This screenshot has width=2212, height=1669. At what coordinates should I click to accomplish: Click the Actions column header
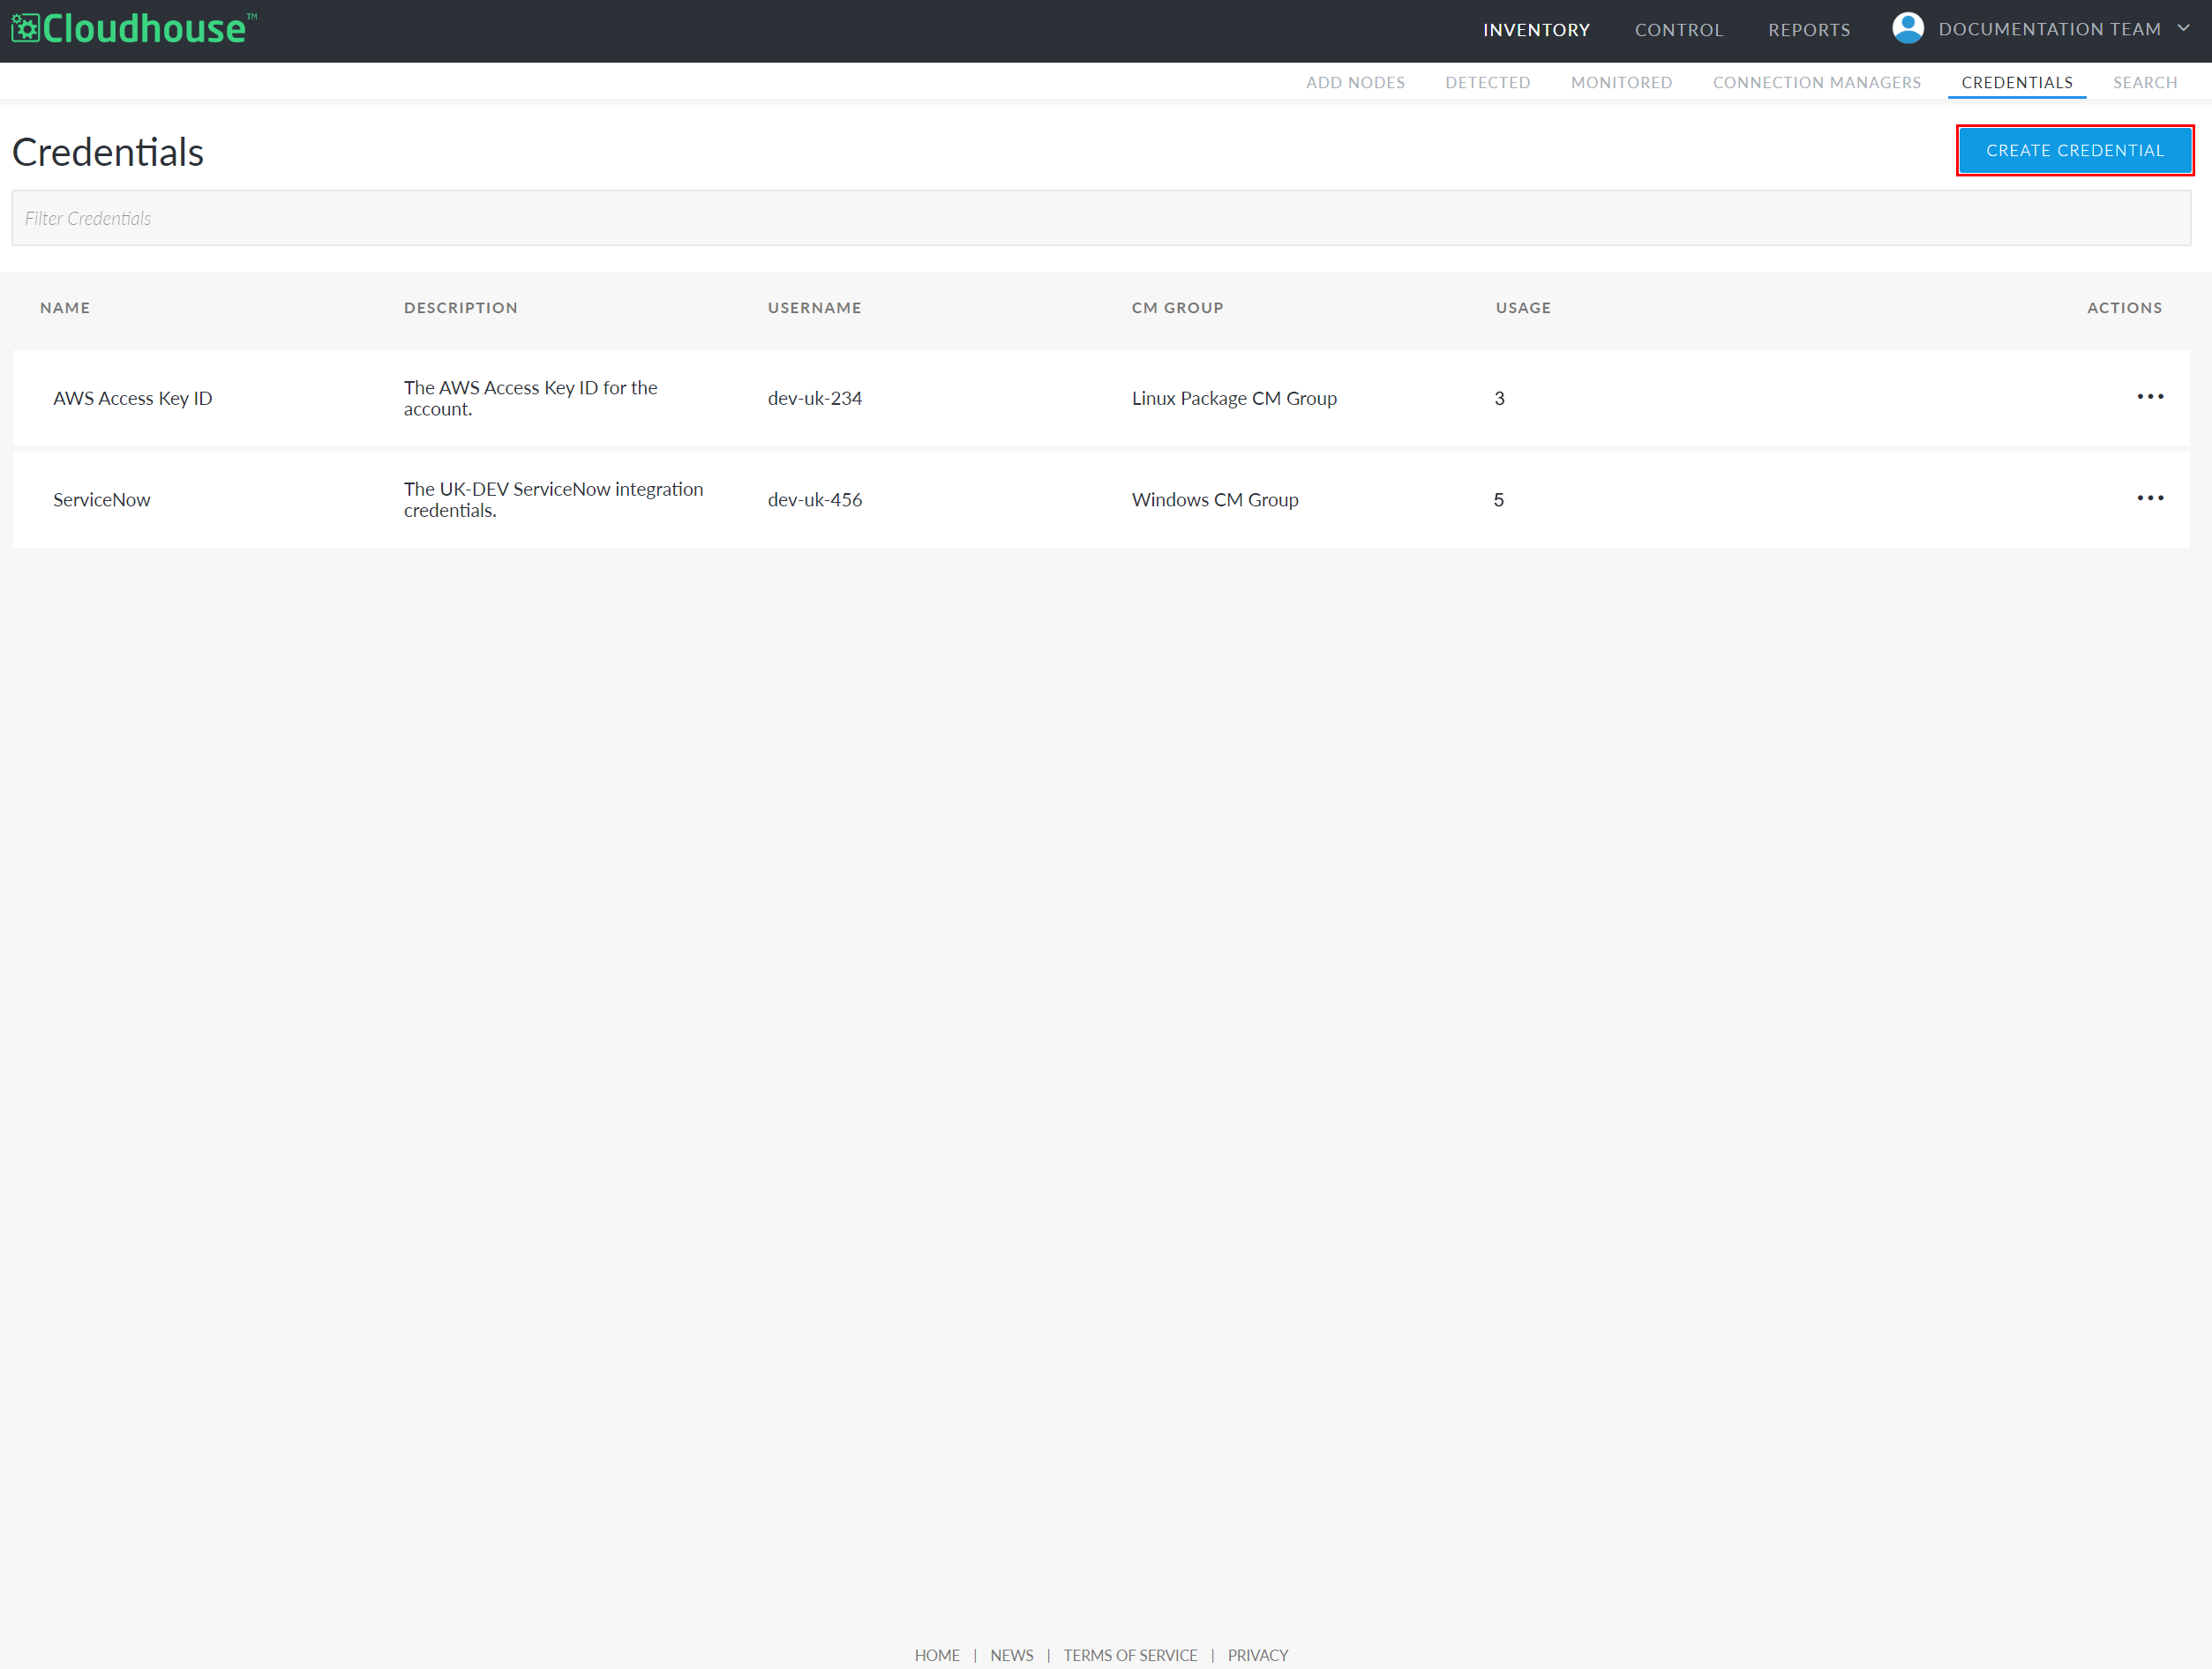tap(2124, 308)
